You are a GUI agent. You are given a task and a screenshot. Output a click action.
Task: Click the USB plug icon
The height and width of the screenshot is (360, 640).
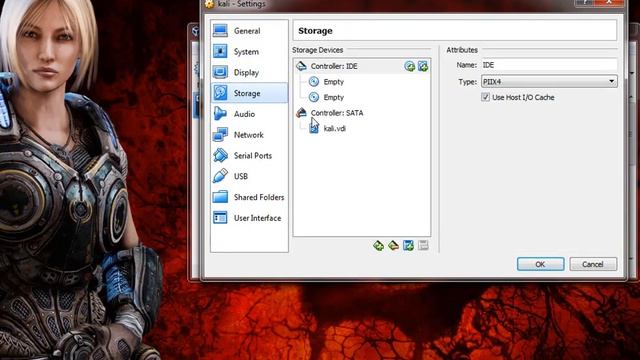pyautogui.click(x=220, y=176)
